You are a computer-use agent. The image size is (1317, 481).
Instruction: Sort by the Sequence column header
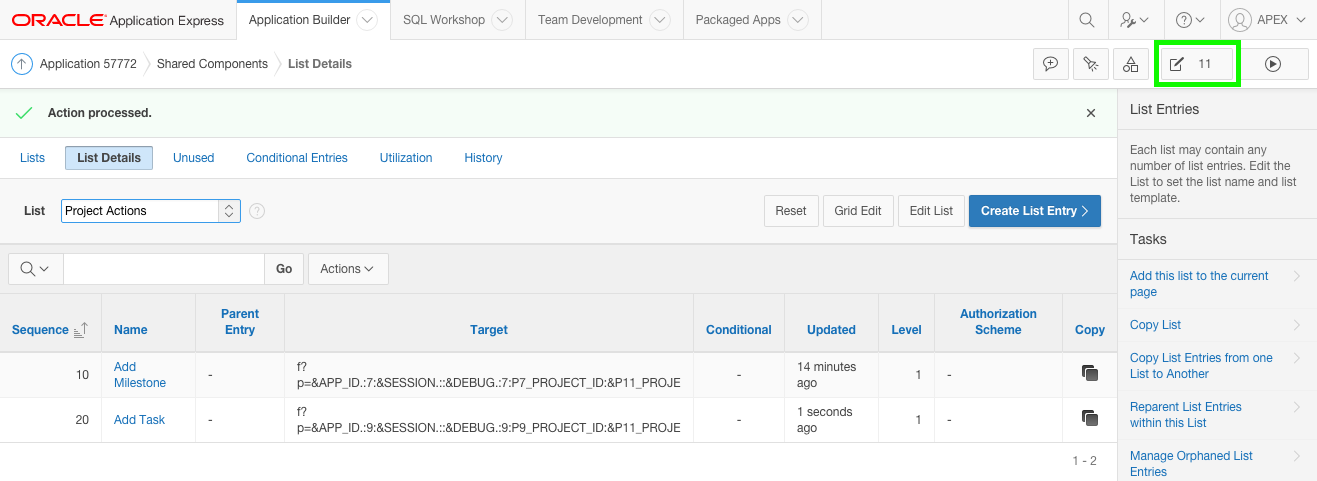point(41,330)
